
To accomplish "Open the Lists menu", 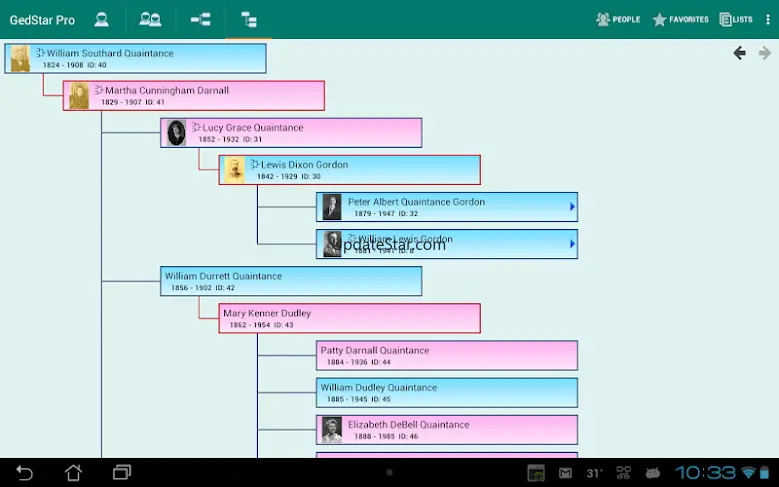I will pyautogui.click(x=736, y=19).
